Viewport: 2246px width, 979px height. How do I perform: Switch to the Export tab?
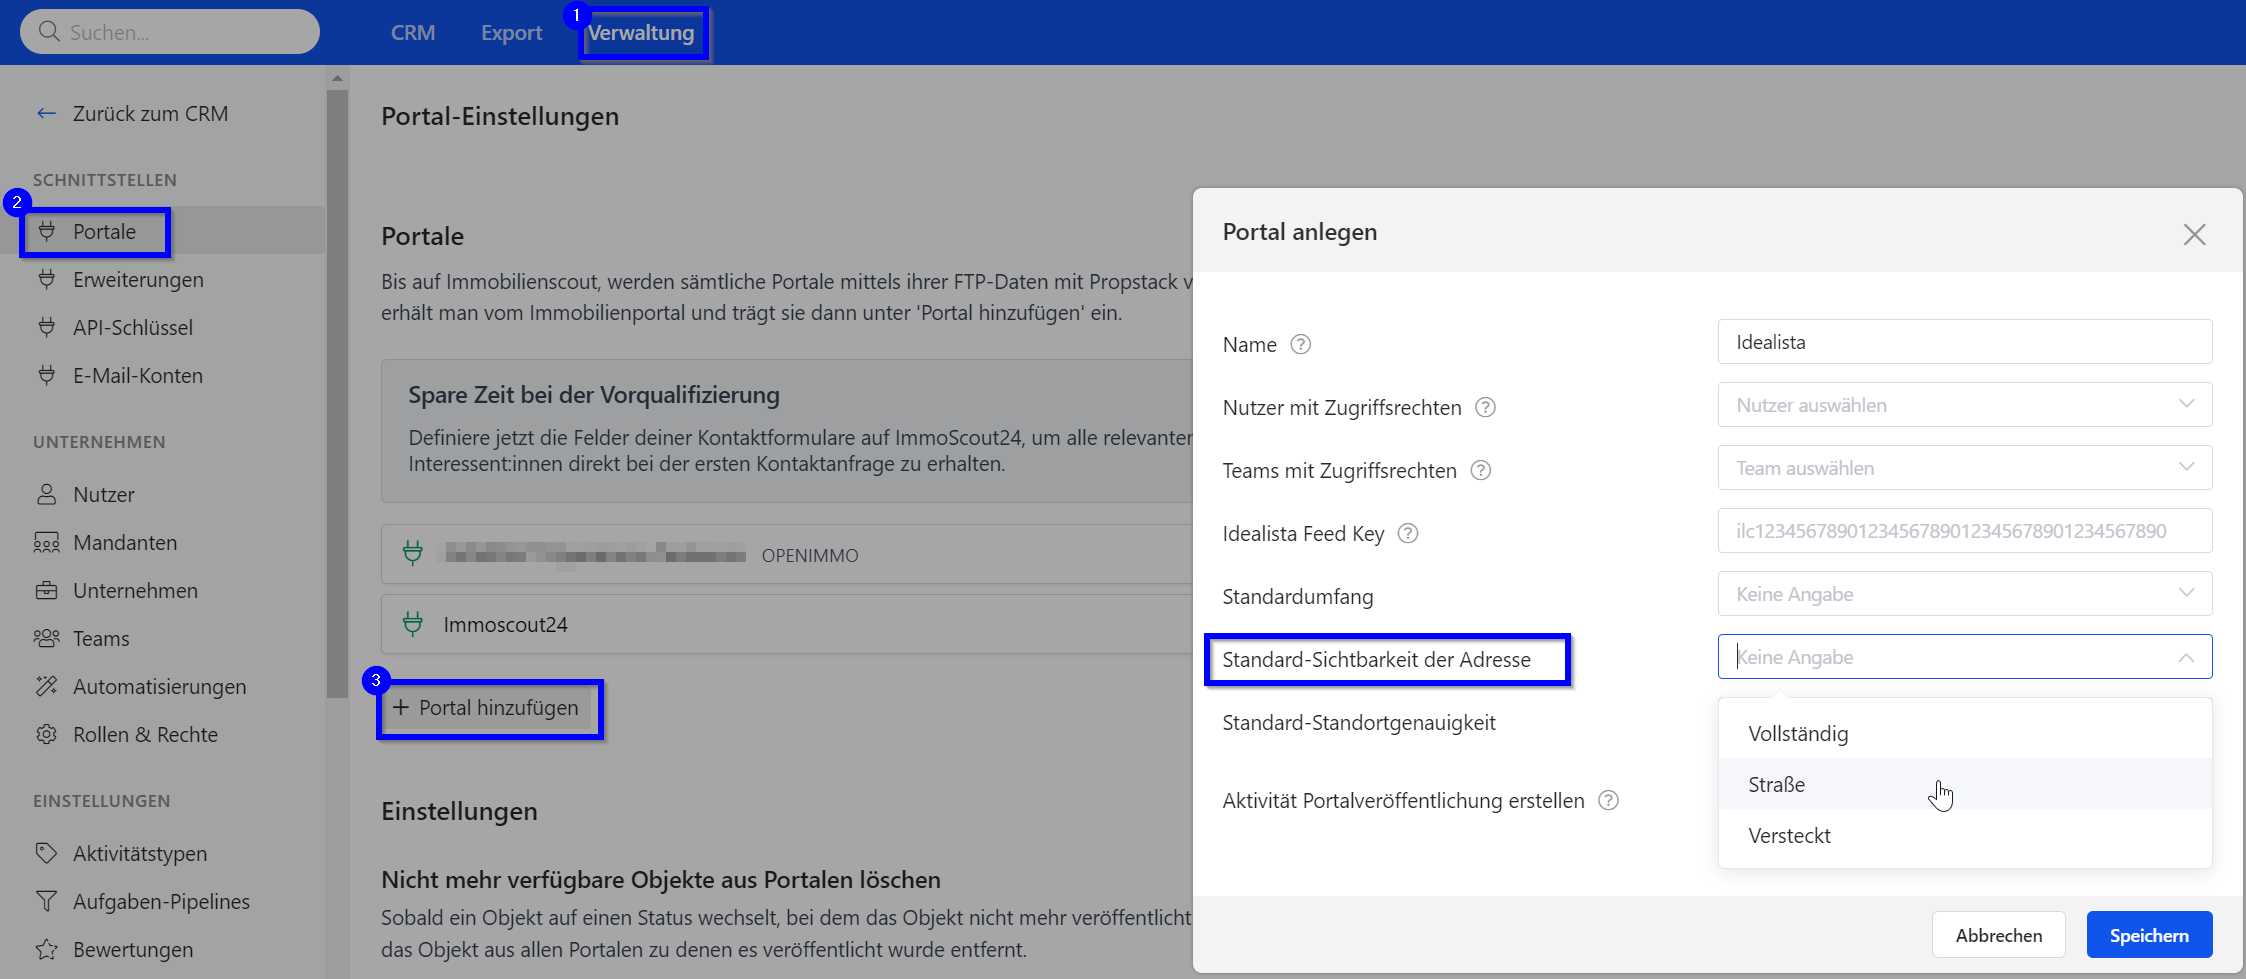point(511,33)
